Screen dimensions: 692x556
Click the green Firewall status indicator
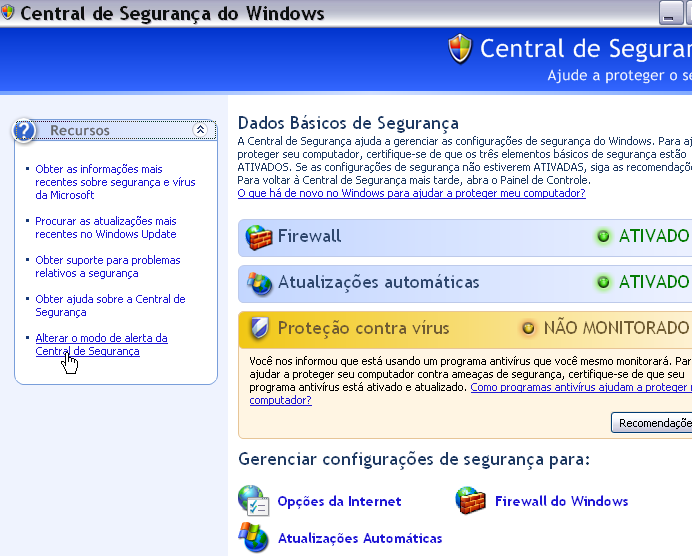(603, 236)
